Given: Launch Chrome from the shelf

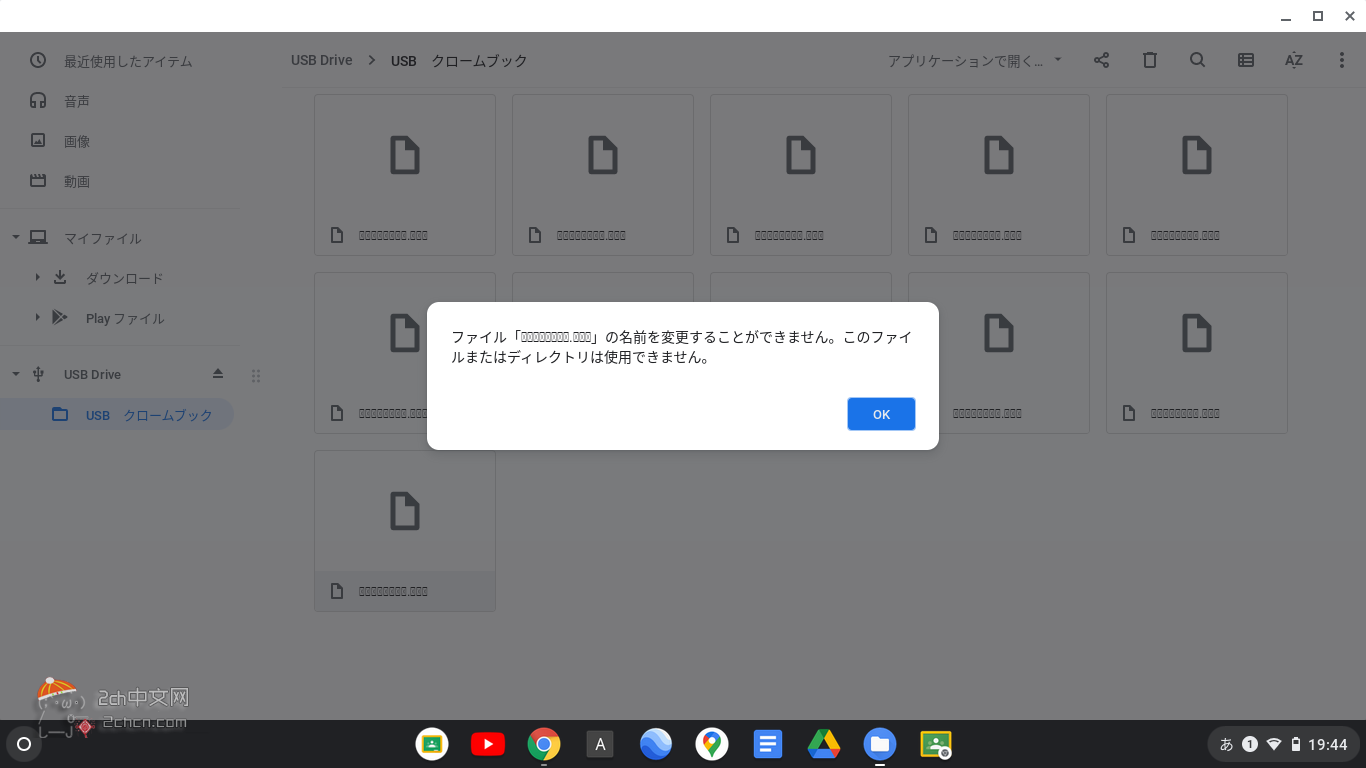Looking at the screenshot, I should click(x=544, y=744).
